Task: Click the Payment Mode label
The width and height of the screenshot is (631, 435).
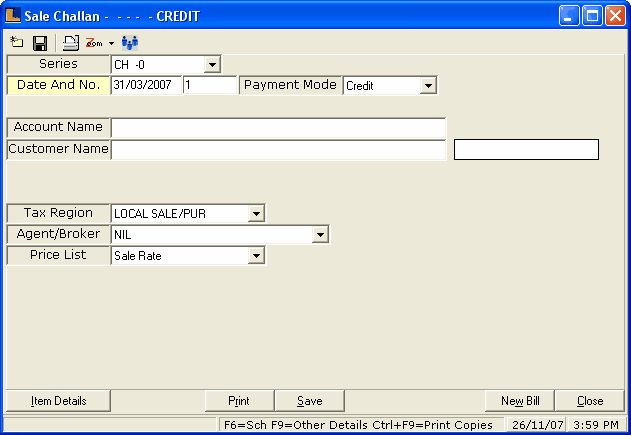Action: [290, 85]
